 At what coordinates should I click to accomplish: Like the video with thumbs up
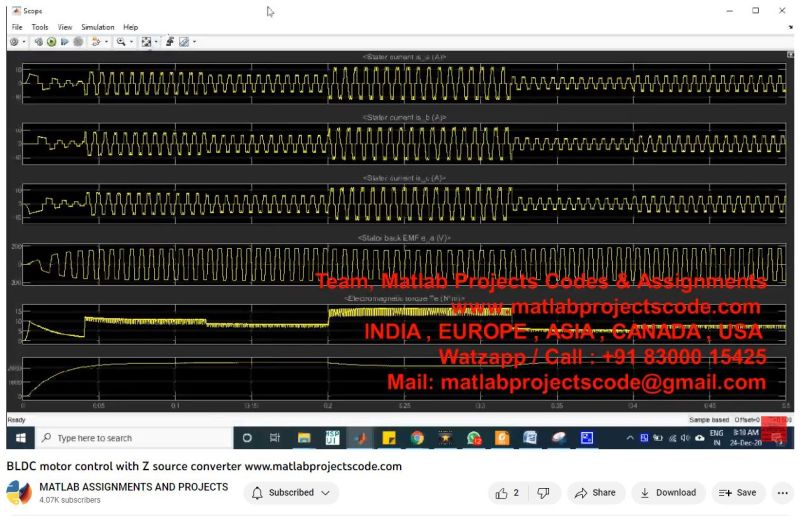pos(507,493)
